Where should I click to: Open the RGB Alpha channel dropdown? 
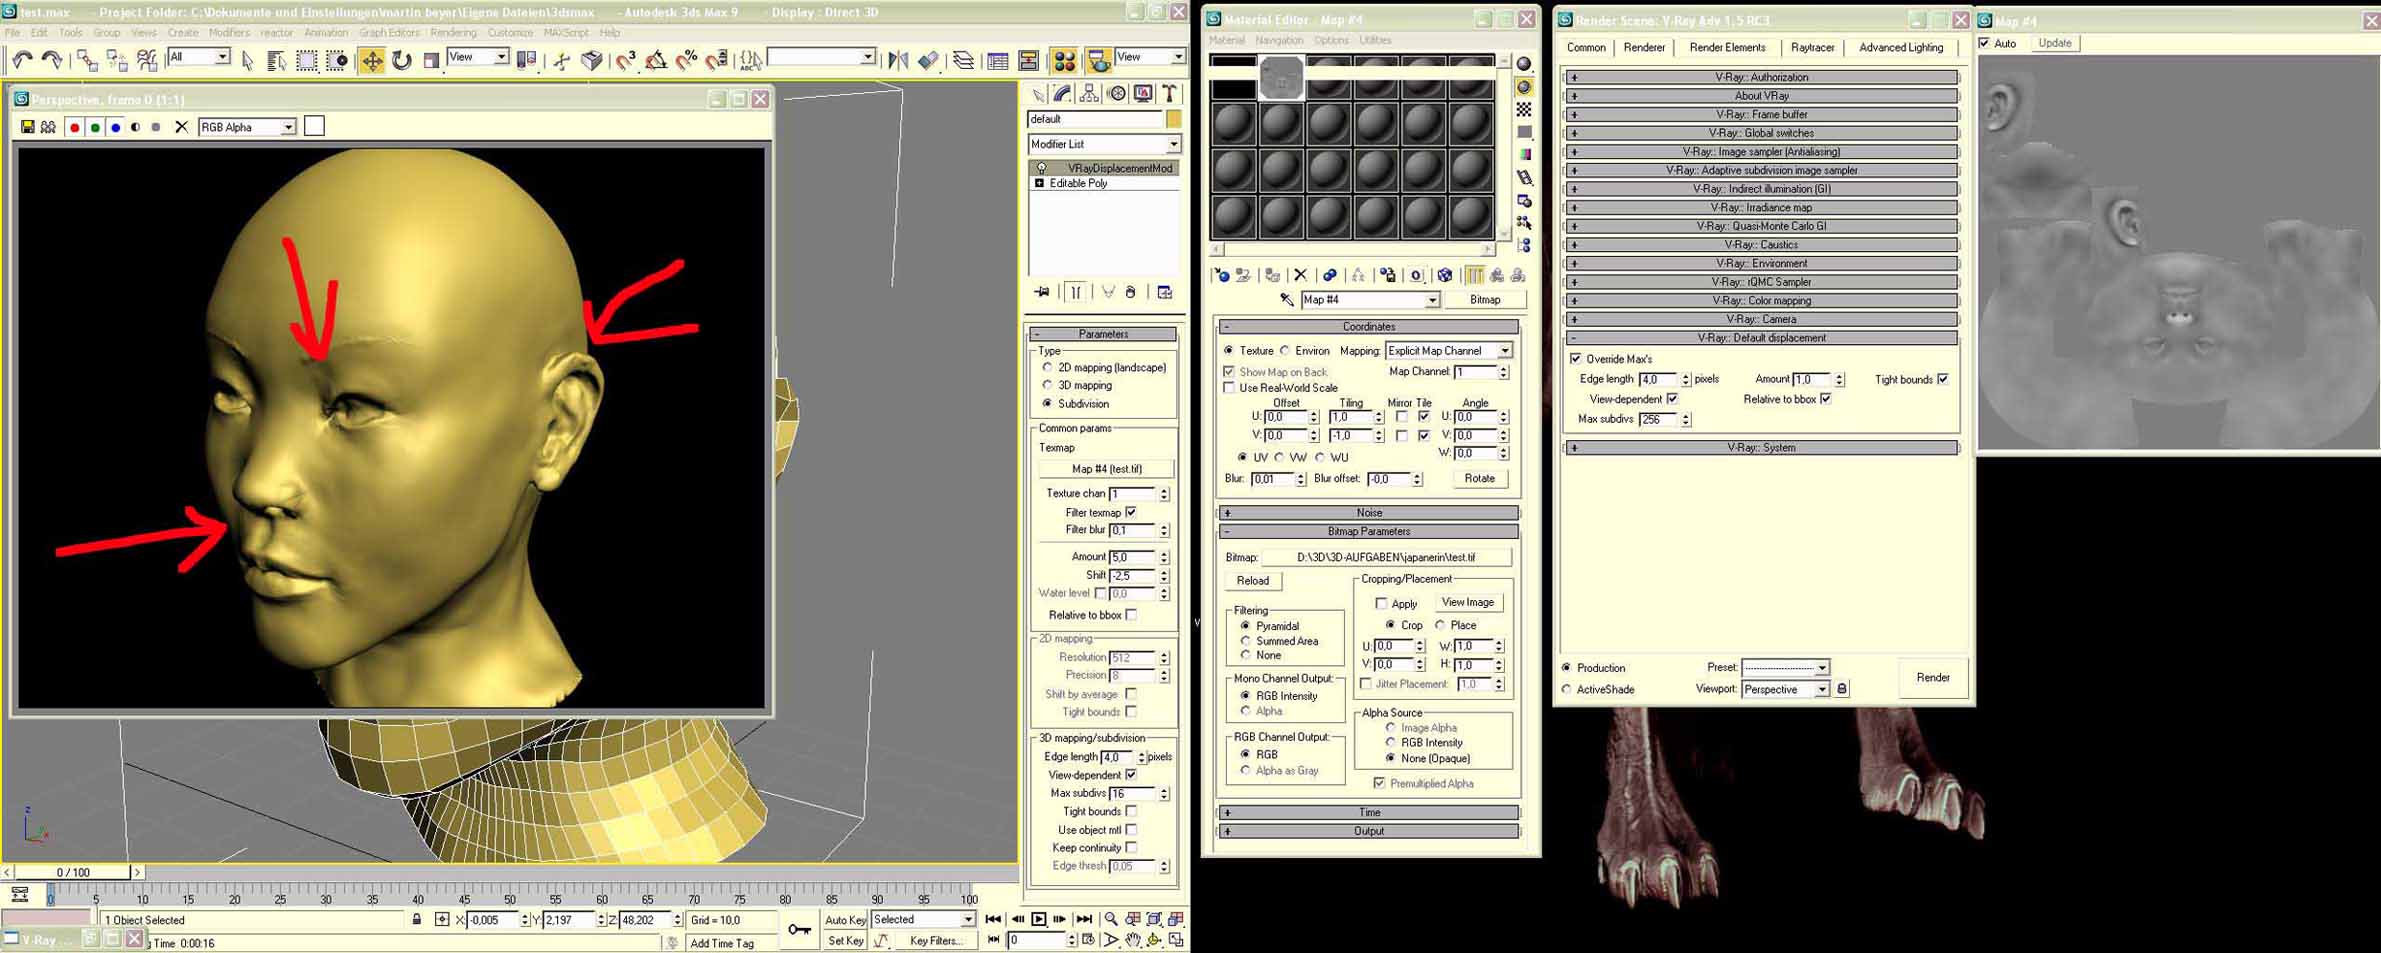point(247,127)
